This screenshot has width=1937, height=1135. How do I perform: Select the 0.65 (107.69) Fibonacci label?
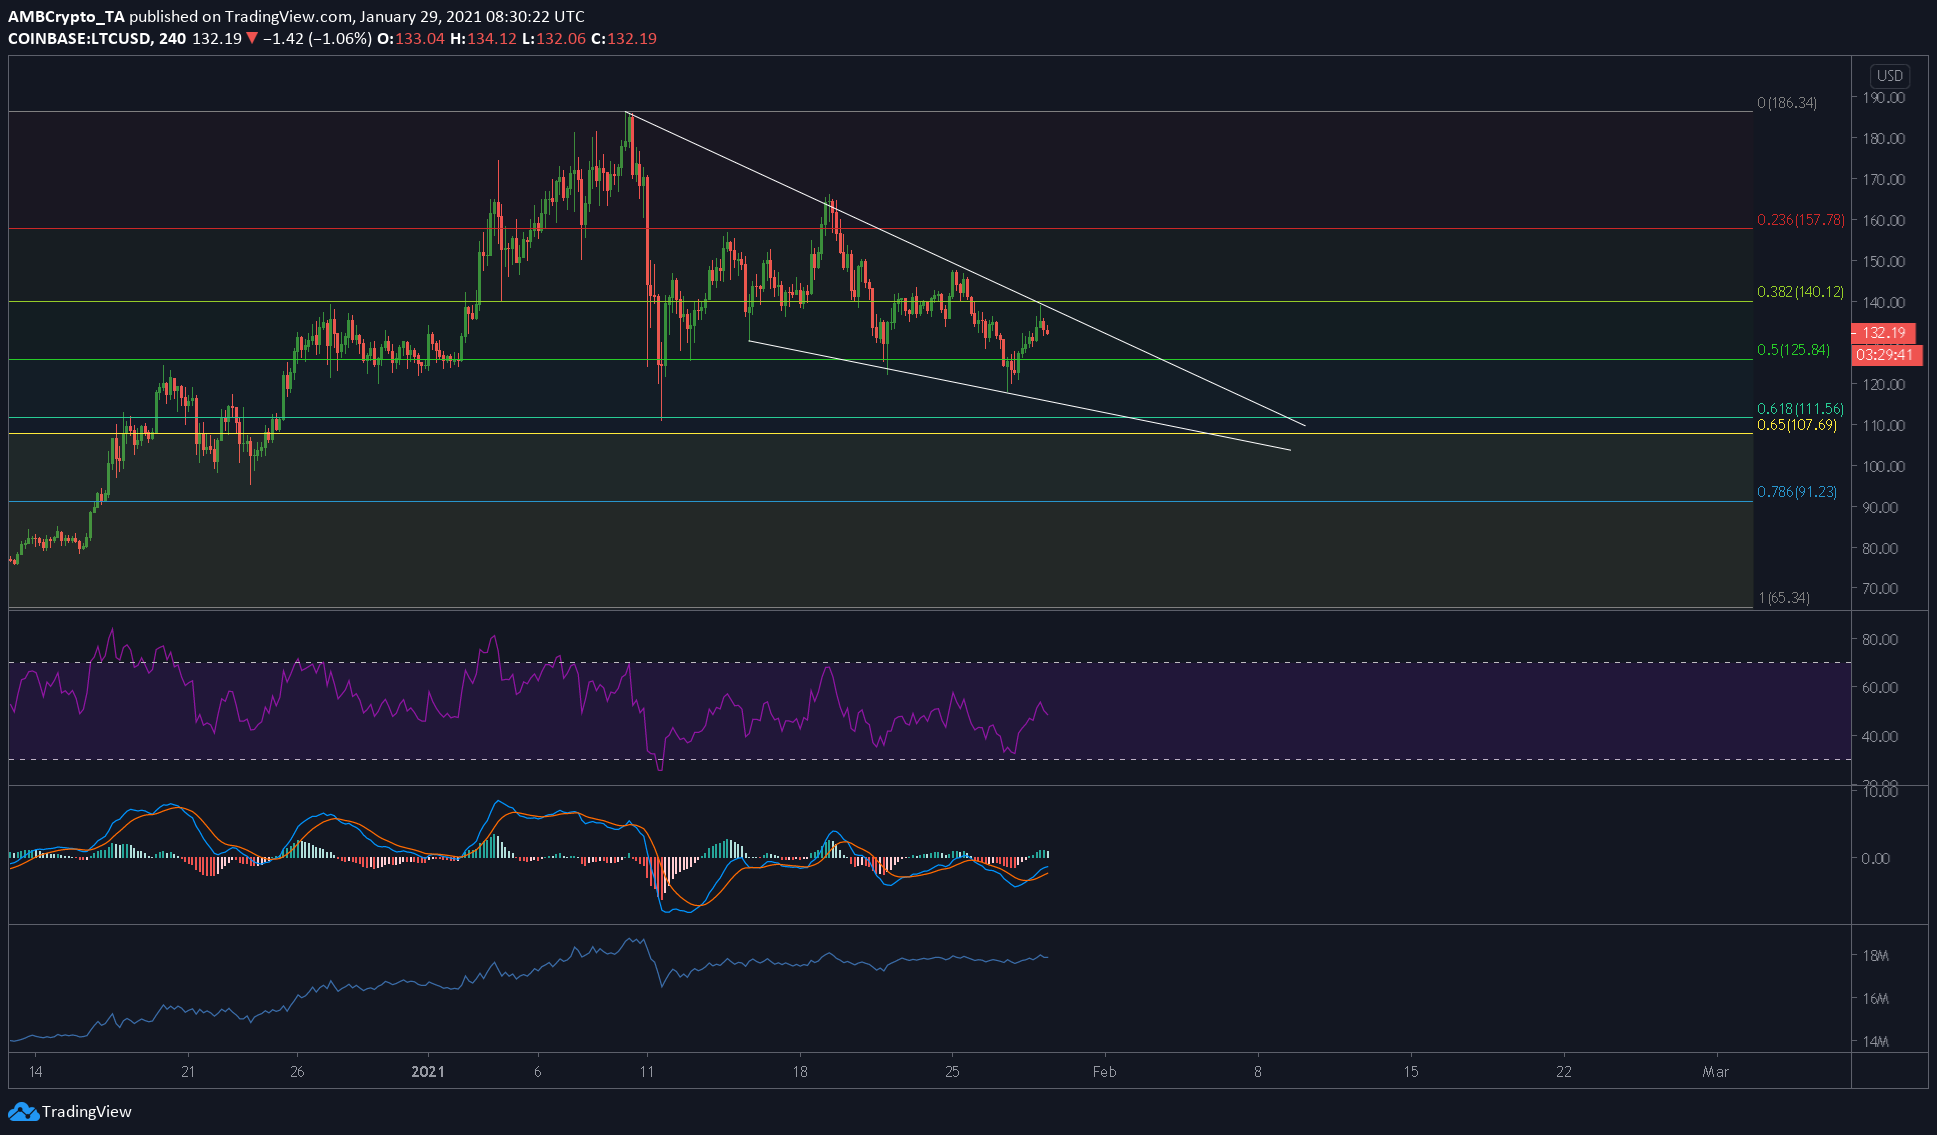pyautogui.click(x=1797, y=425)
